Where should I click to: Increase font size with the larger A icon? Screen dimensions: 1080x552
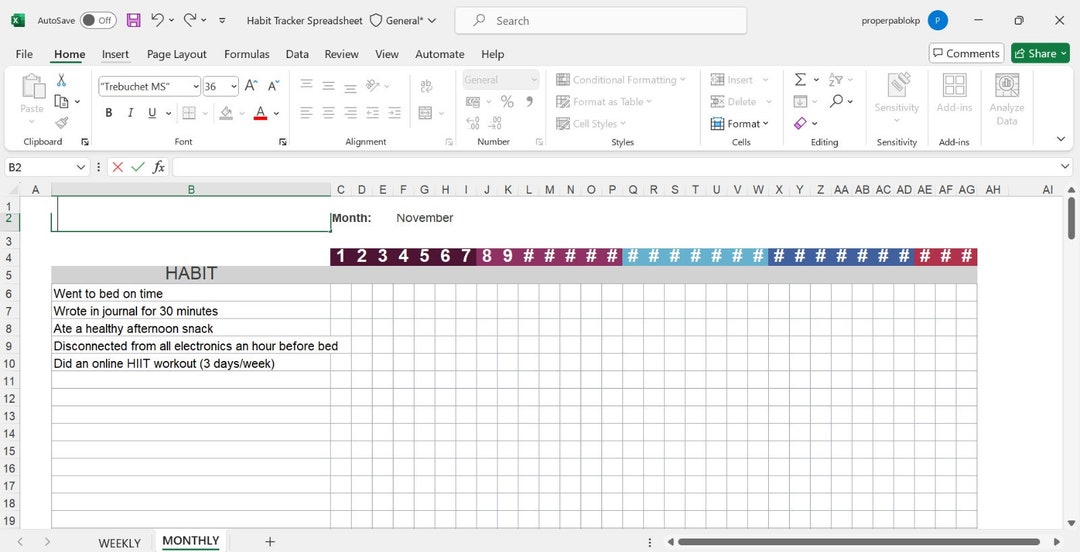251,86
